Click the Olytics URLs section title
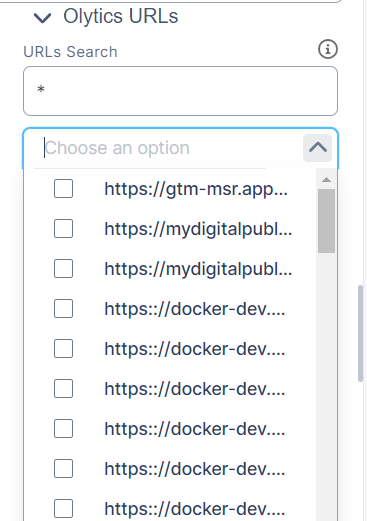The image size is (367, 521). 121,16
